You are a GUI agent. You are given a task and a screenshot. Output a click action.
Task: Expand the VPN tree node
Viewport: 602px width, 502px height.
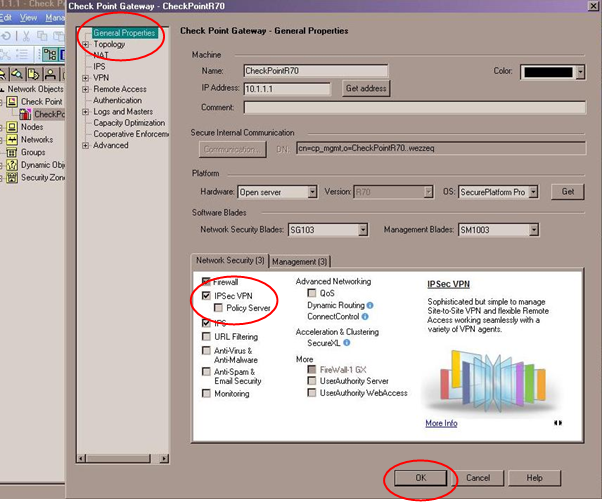[85, 78]
